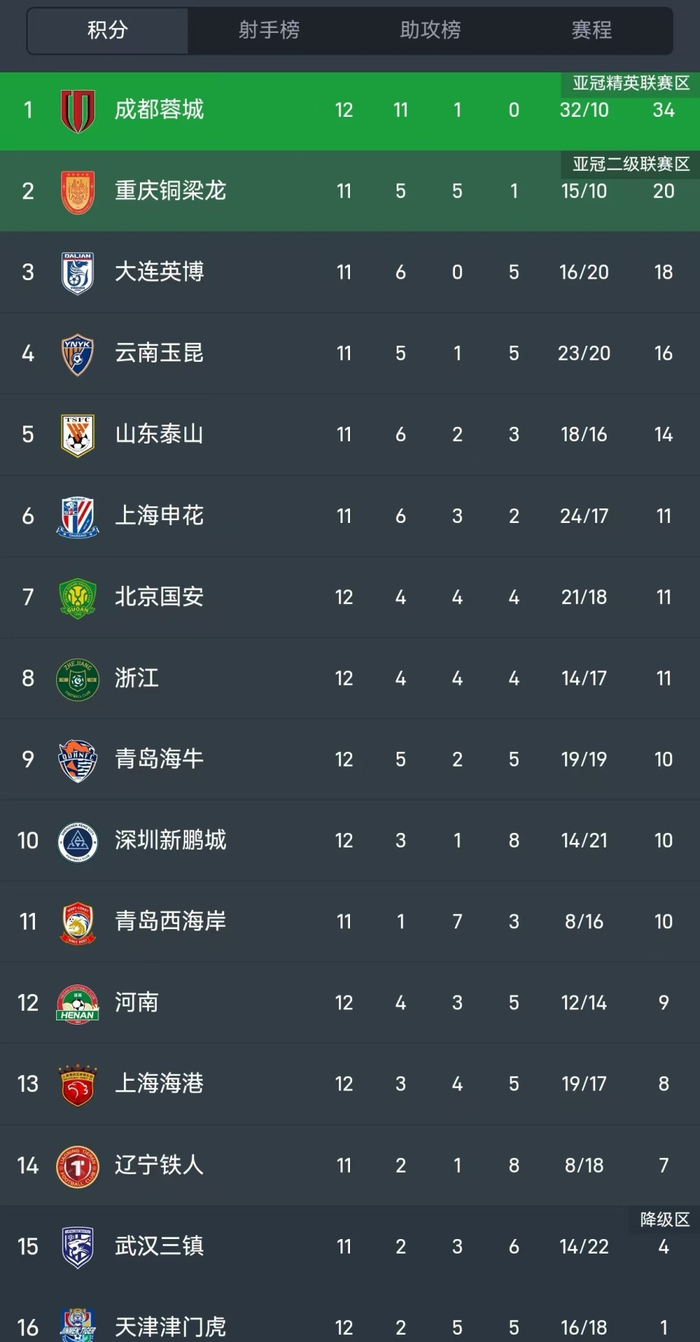Select the 大连英博 club badge
Screen dimensions: 700x1342
[x=77, y=272]
